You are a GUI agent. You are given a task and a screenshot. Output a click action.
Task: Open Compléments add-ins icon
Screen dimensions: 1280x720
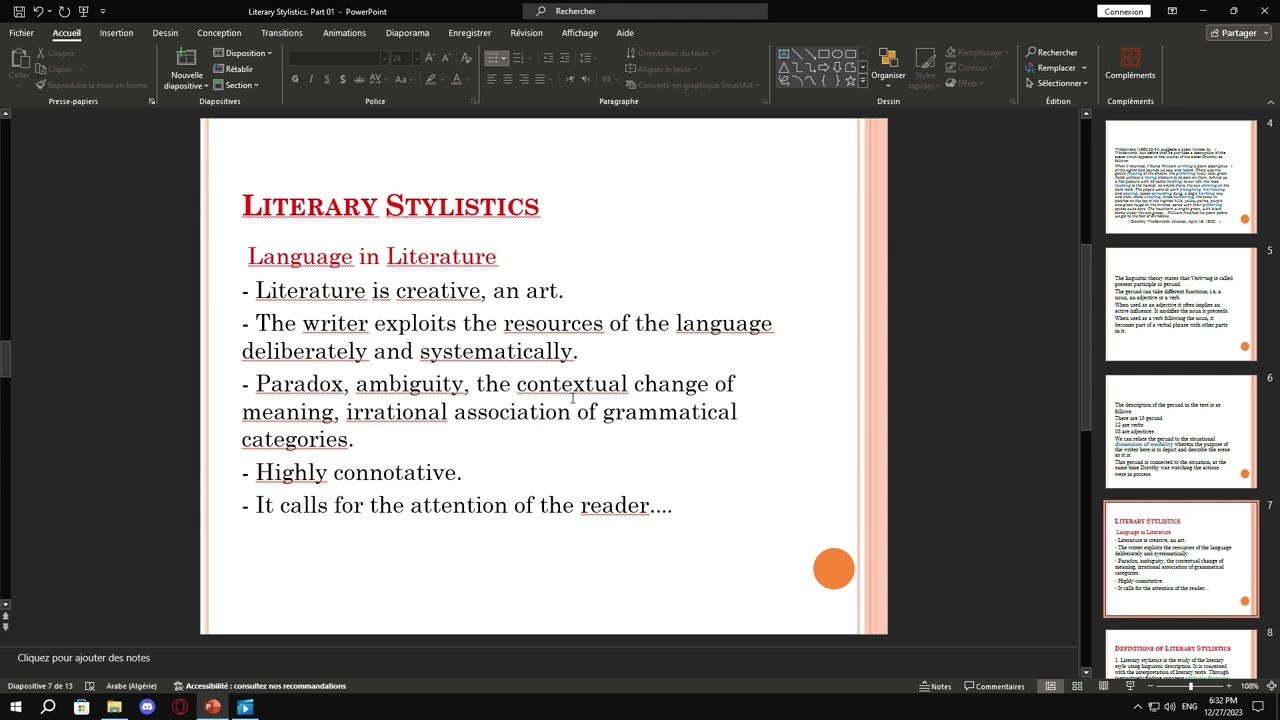tap(1130, 58)
